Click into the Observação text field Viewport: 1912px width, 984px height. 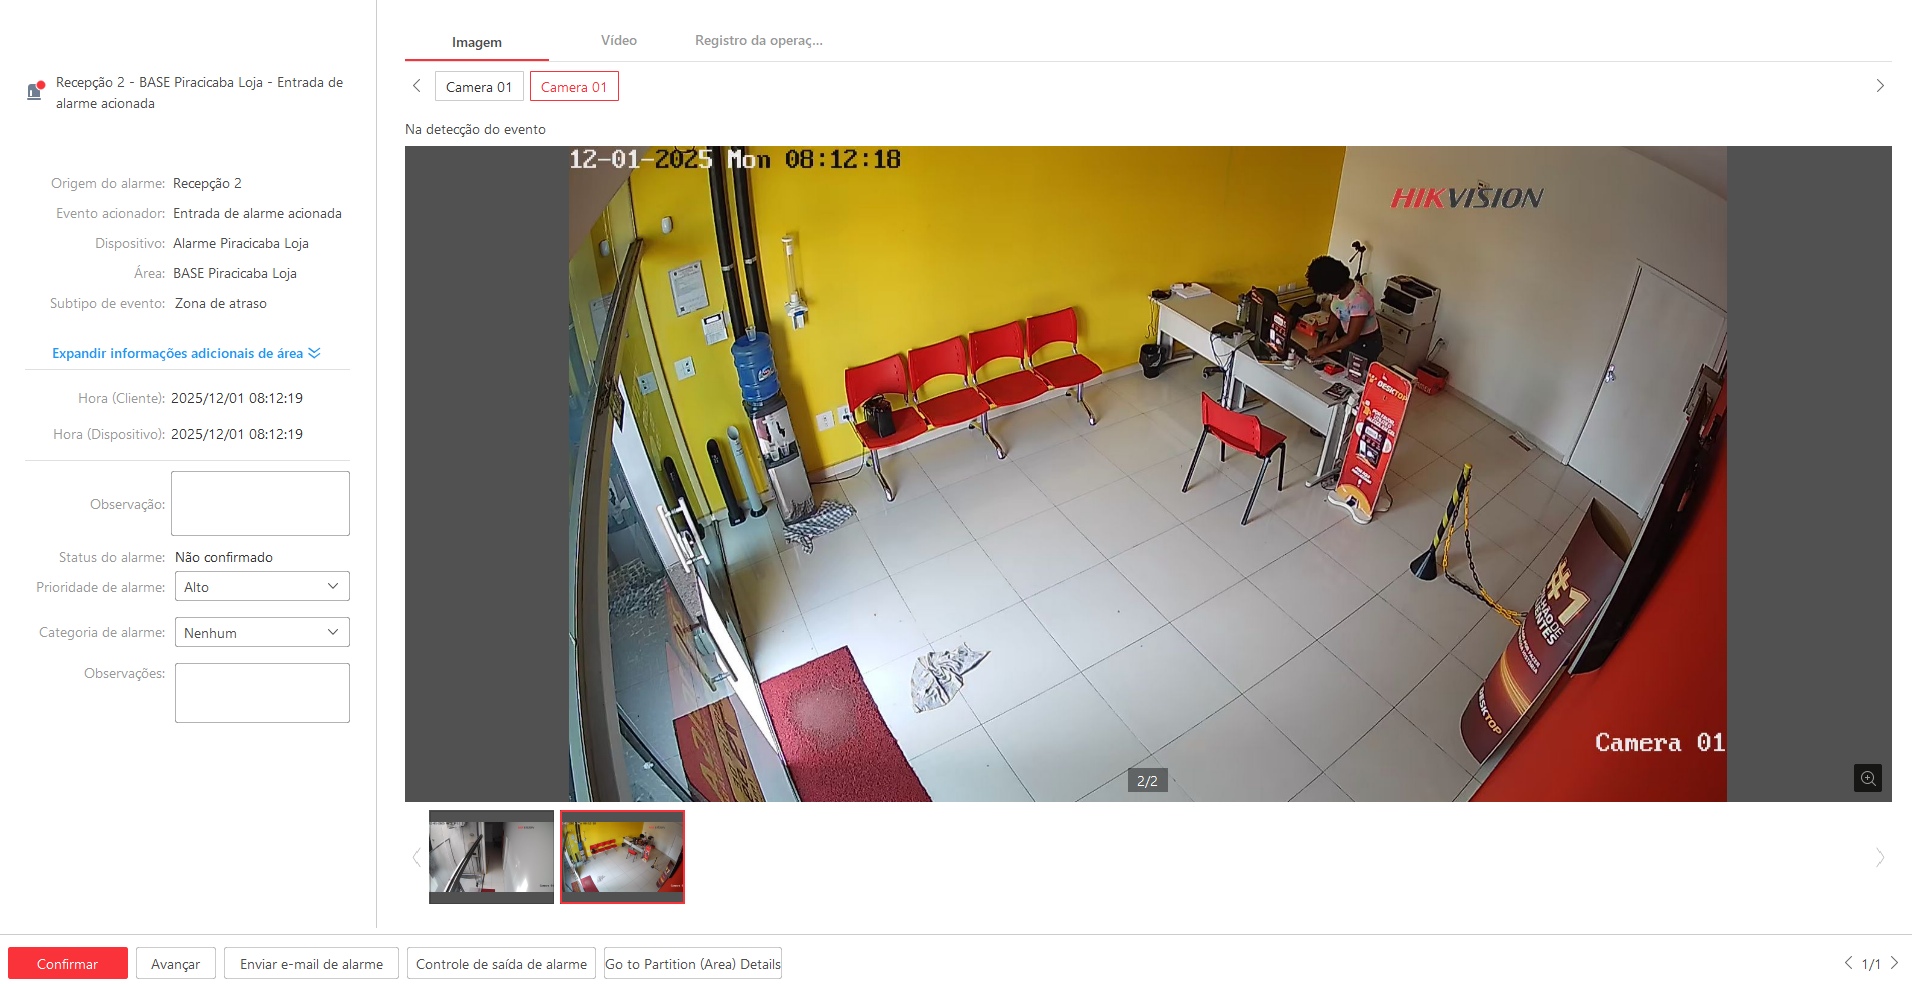click(260, 503)
